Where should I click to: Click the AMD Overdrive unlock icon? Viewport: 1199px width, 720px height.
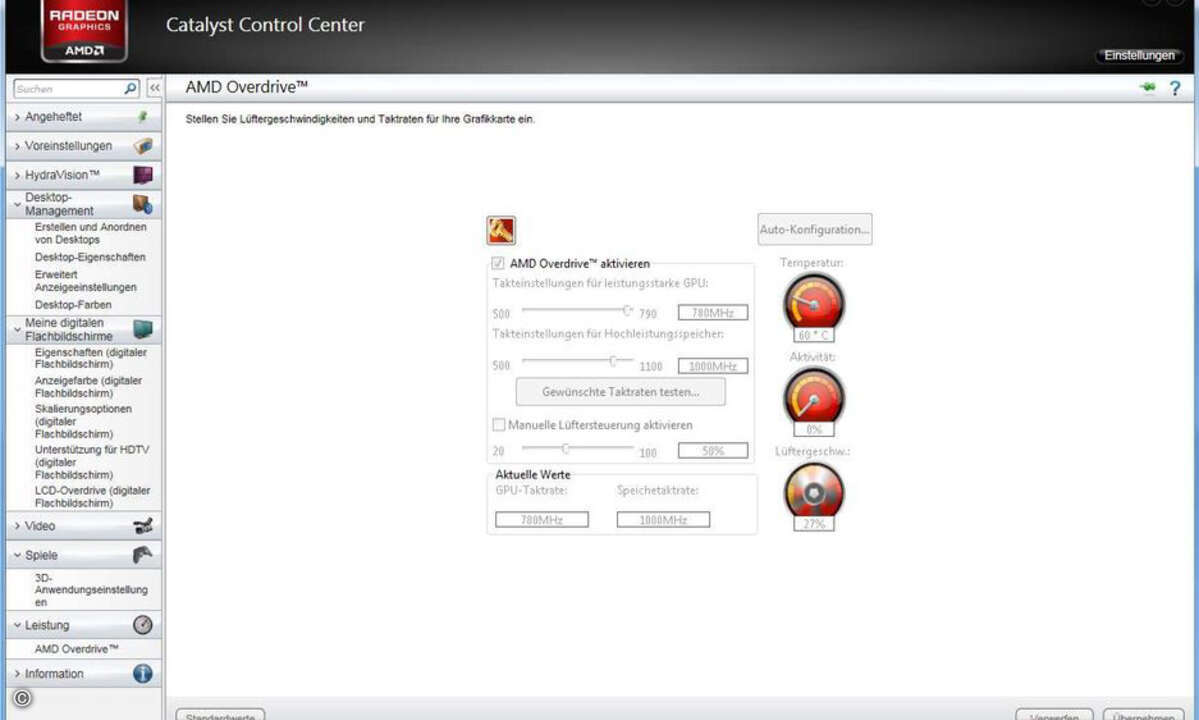[x=500, y=230]
